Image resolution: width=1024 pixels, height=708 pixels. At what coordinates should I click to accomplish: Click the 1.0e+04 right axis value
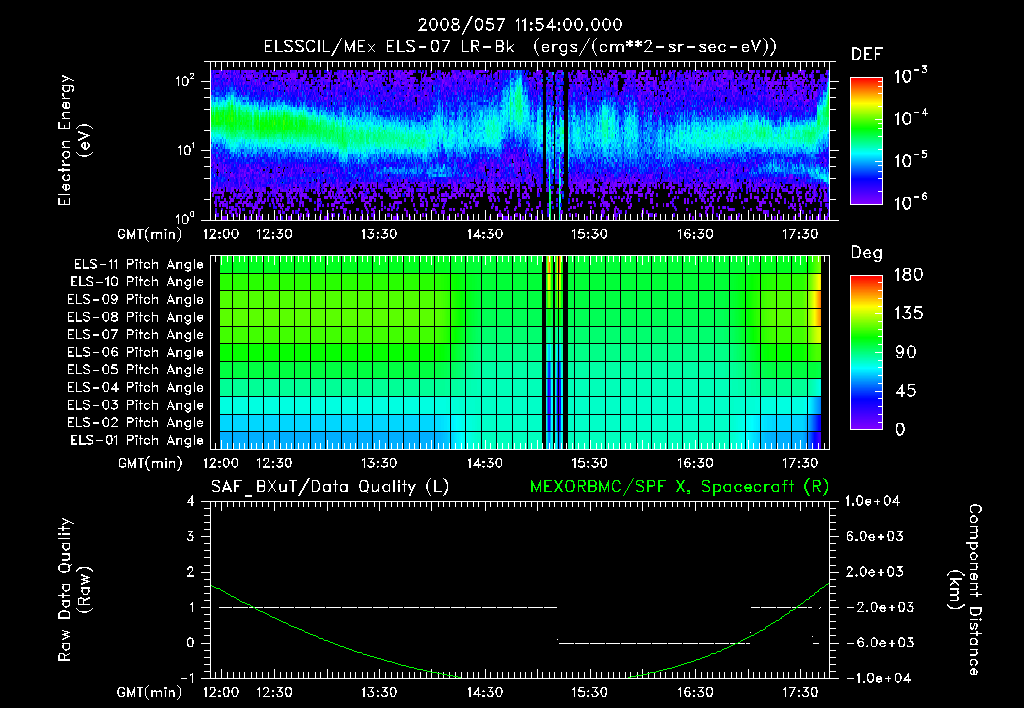click(872, 501)
